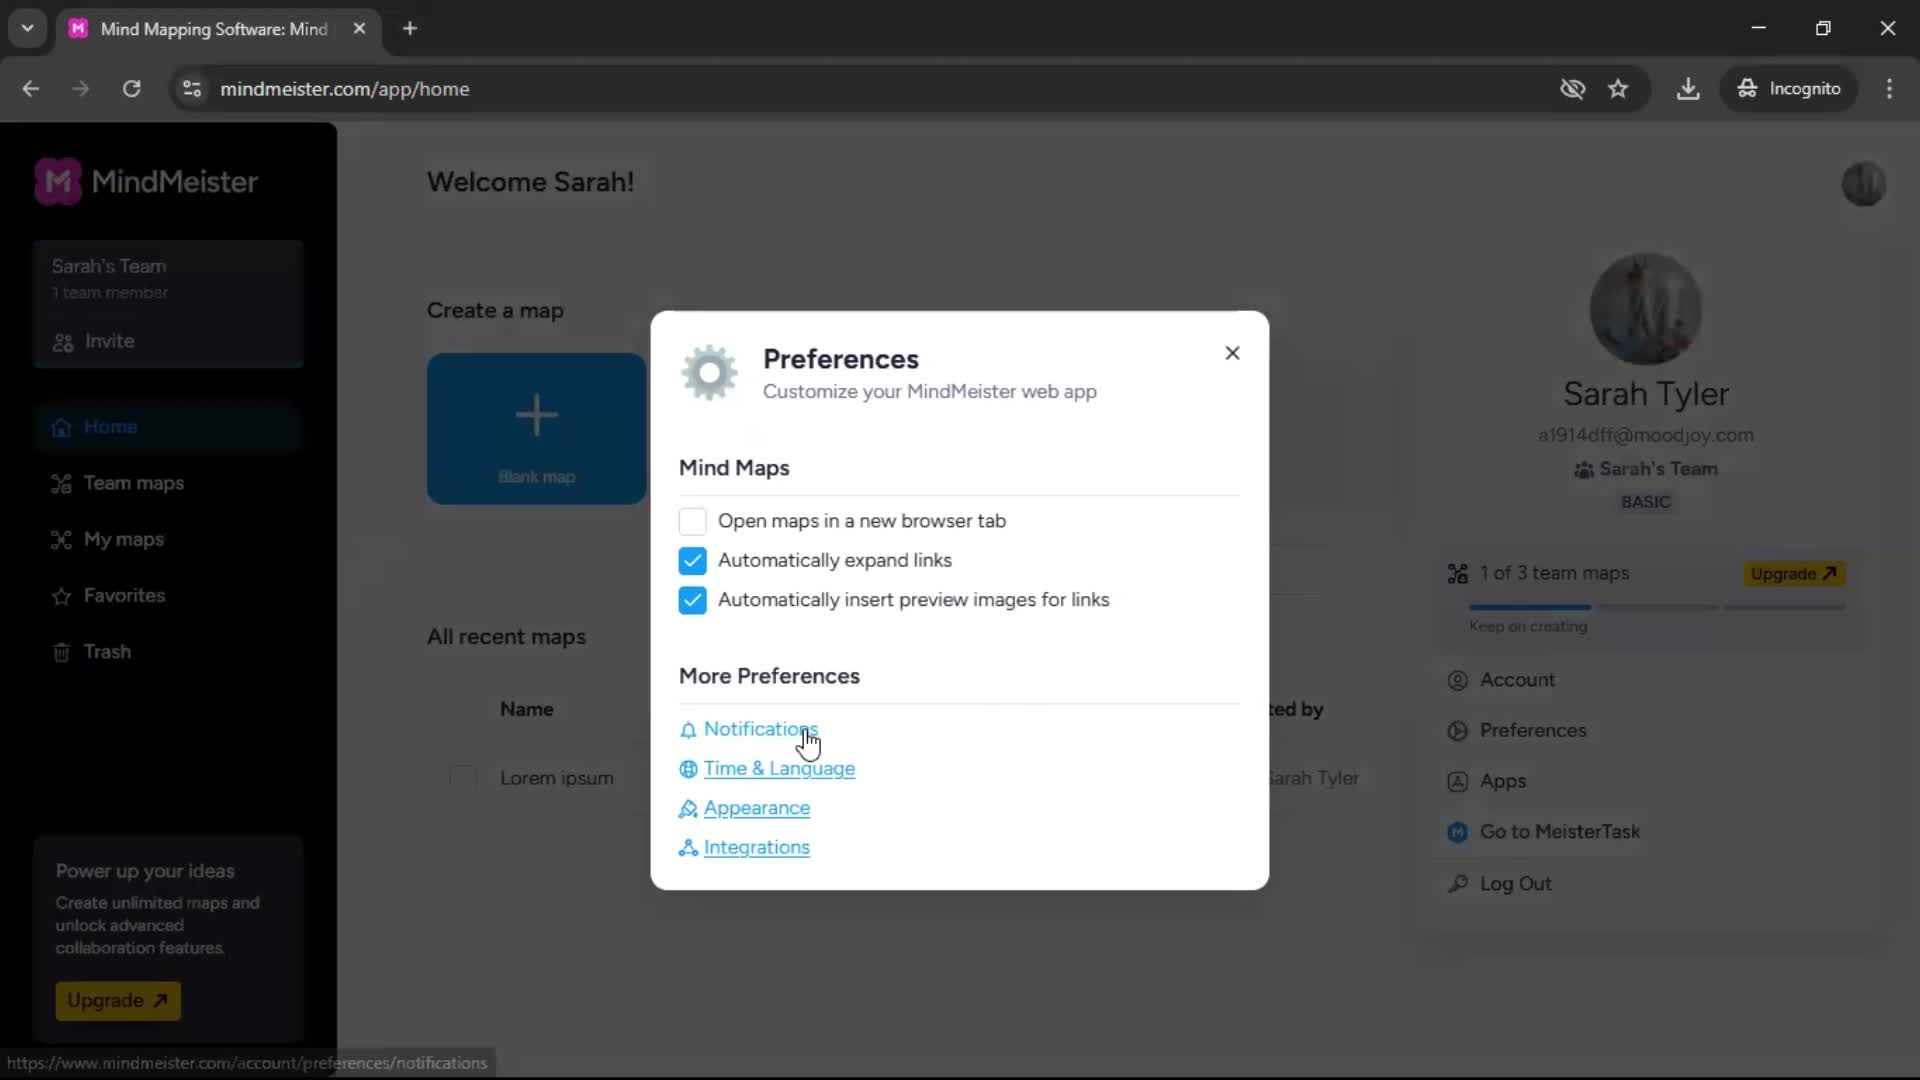Close the Mind Mapping Software tab
1920x1080 pixels.
point(359,29)
